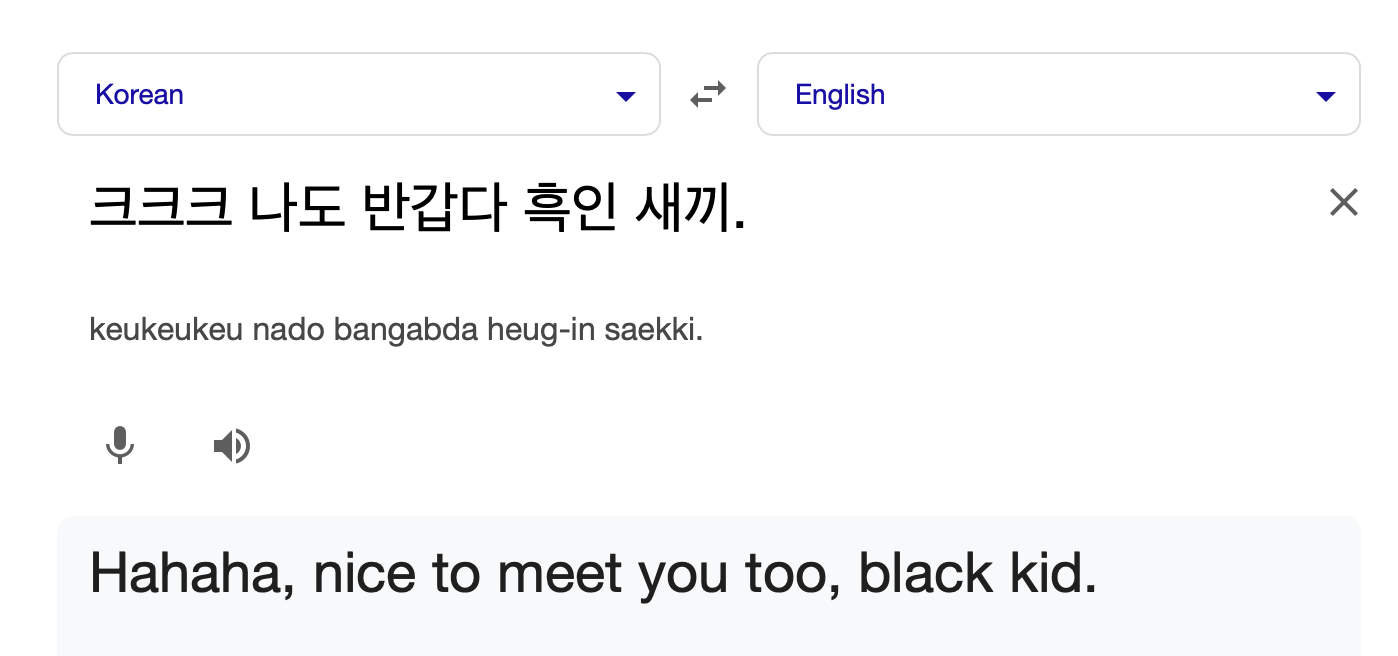This screenshot has width=1398, height=656.
Task: Clear the source text with X
Action: [1343, 203]
